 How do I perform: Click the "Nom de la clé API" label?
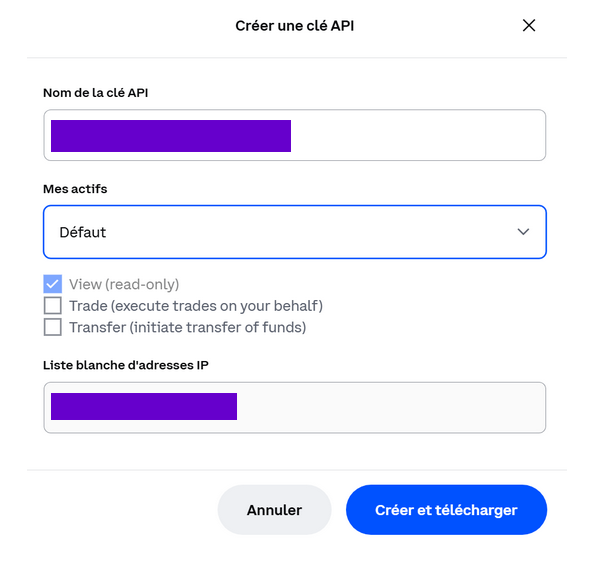[x=103, y=93]
